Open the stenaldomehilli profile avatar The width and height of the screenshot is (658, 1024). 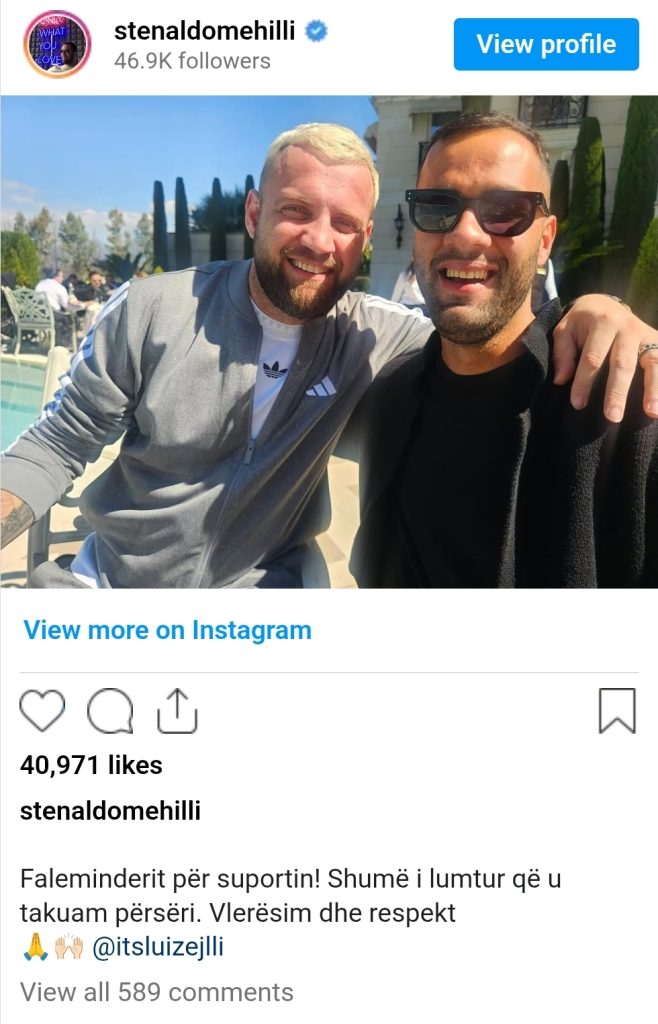point(57,44)
